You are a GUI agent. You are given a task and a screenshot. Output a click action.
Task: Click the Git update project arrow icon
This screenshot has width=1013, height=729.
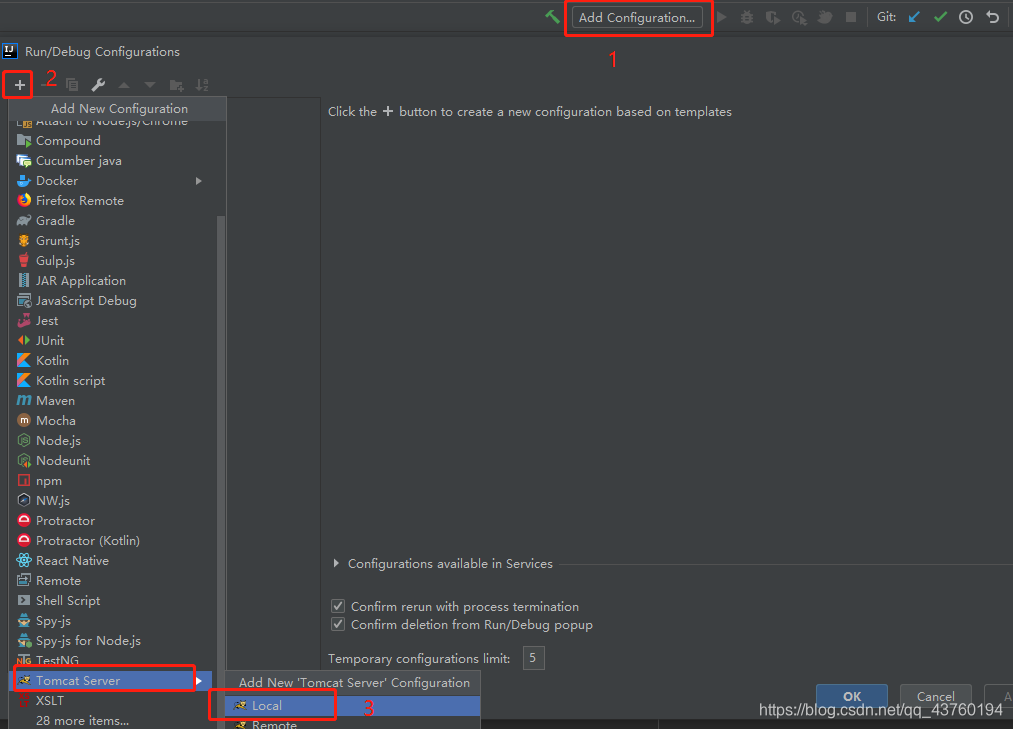click(914, 17)
